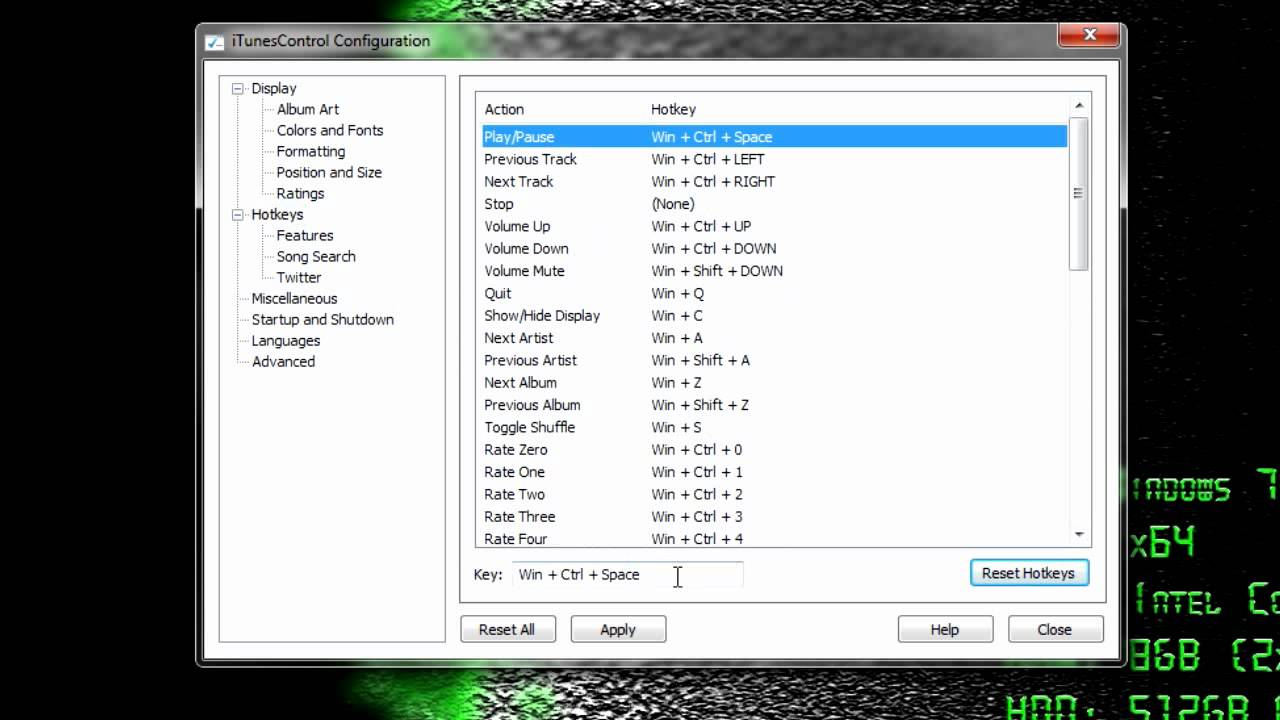Select the Rate Three row
1280x720 pixels.
click(x=775, y=516)
